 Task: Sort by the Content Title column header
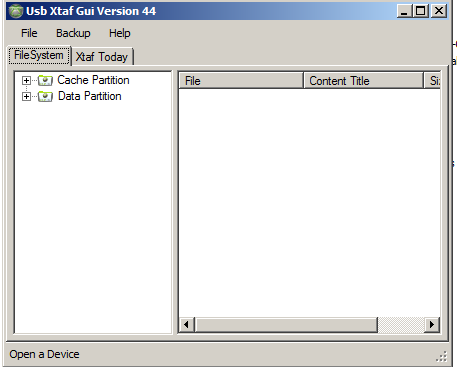click(x=364, y=81)
